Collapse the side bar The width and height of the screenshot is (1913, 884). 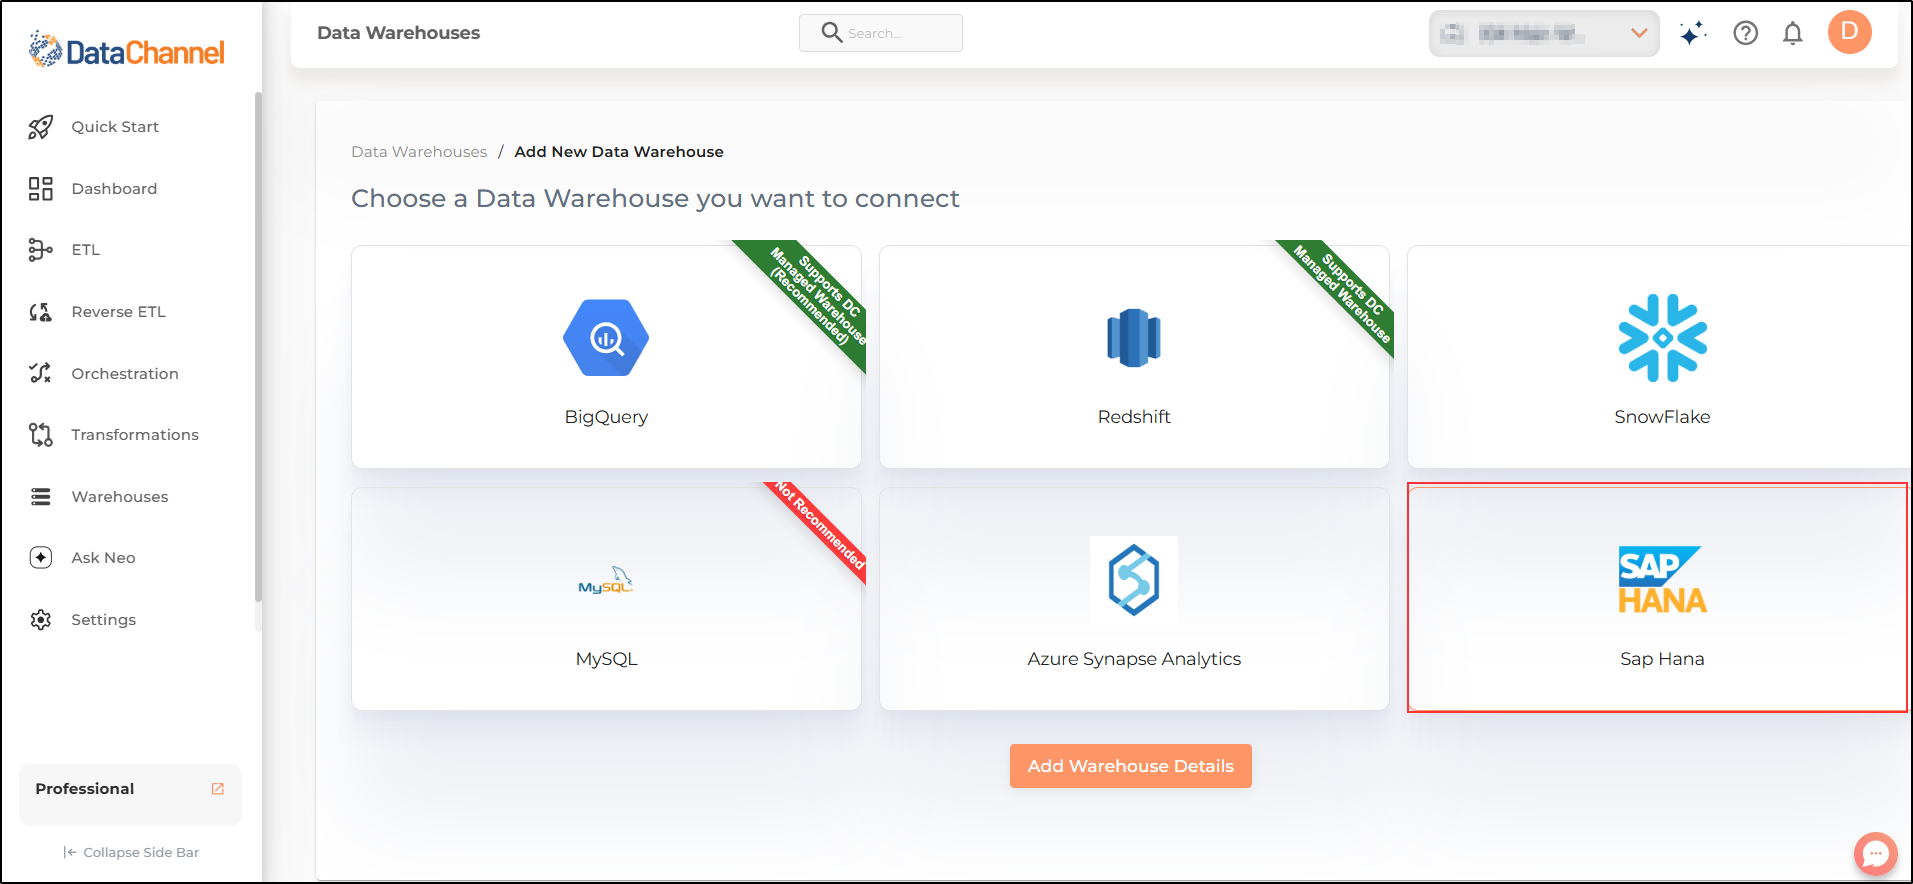pyautogui.click(x=131, y=852)
